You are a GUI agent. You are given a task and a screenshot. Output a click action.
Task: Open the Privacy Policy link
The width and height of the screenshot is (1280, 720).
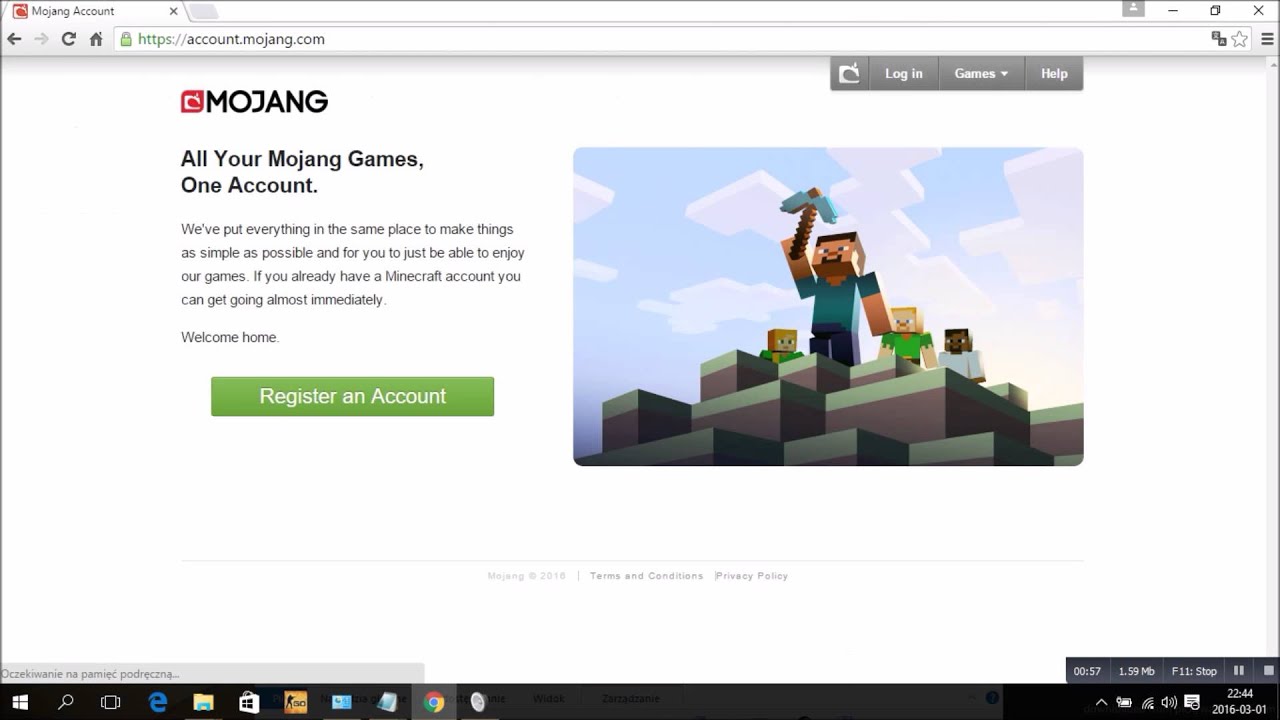click(x=752, y=576)
